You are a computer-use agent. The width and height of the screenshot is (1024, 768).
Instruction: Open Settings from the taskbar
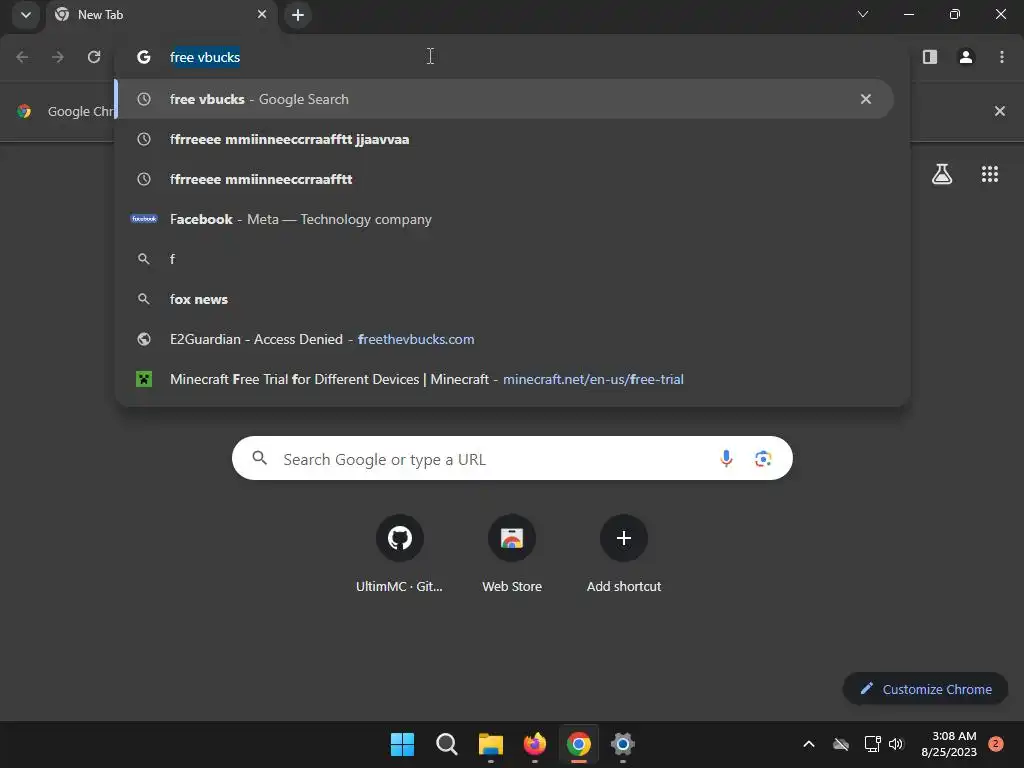(623, 744)
